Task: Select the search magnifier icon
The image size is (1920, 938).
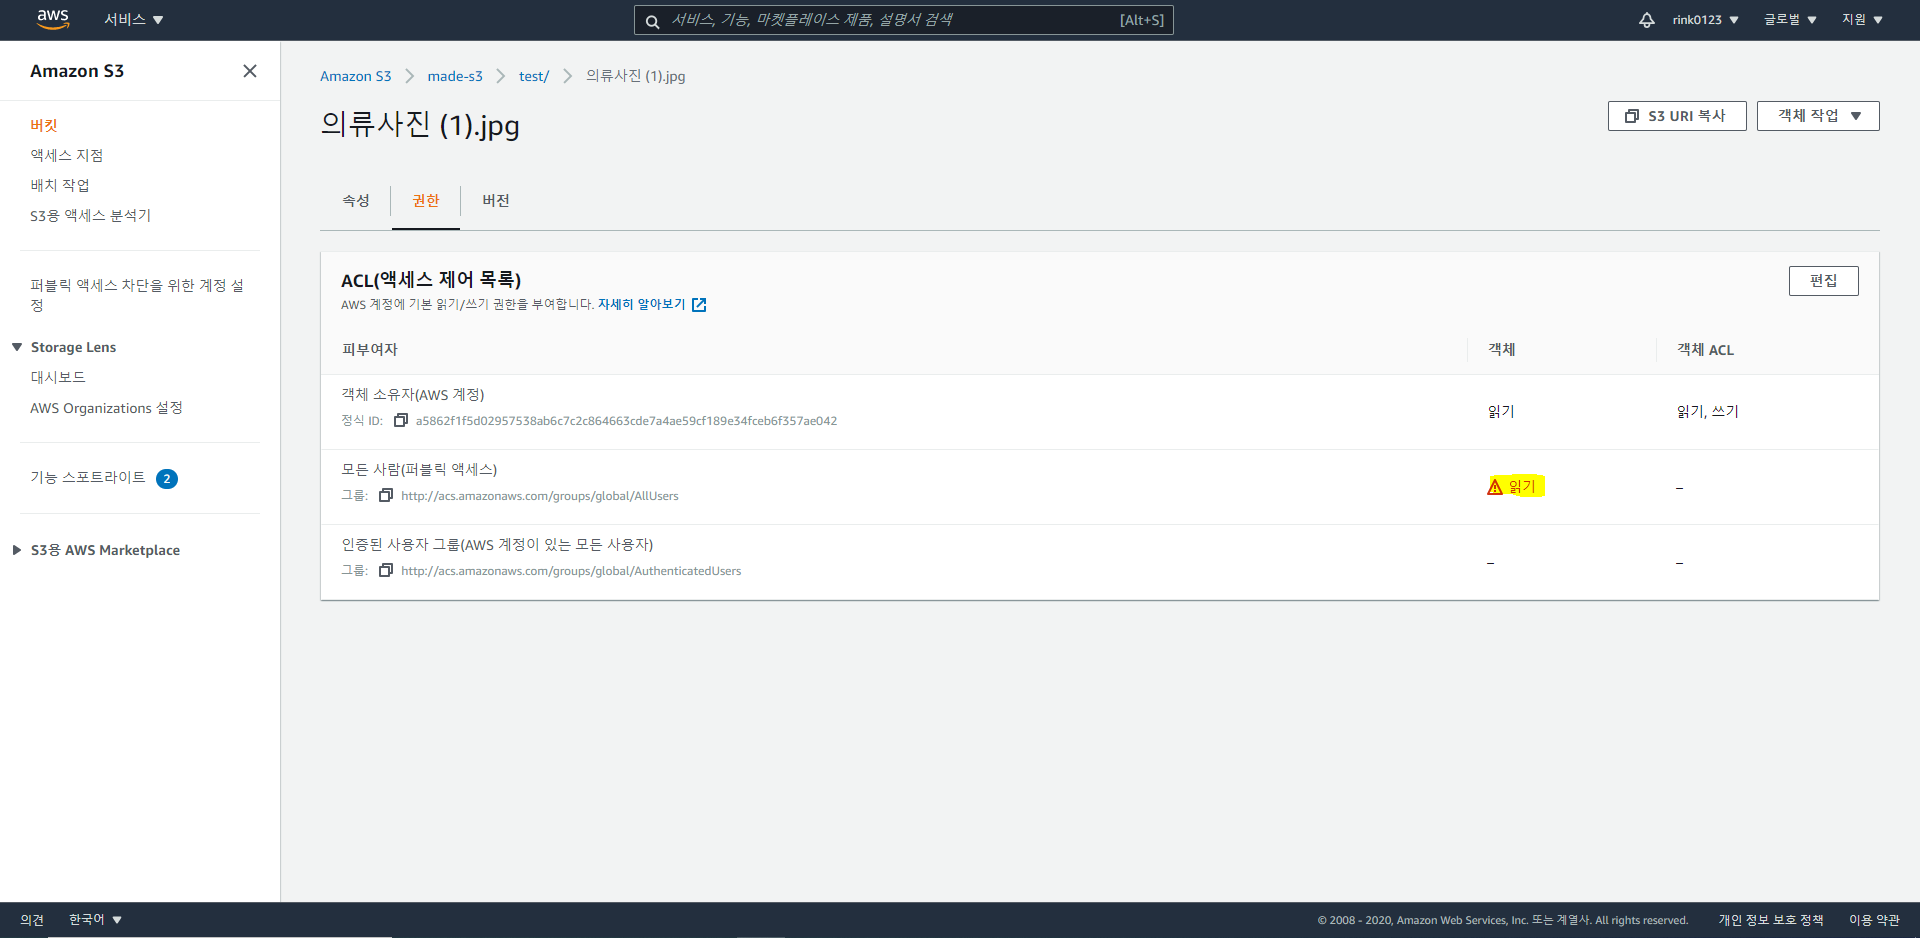Action: pos(652,21)
